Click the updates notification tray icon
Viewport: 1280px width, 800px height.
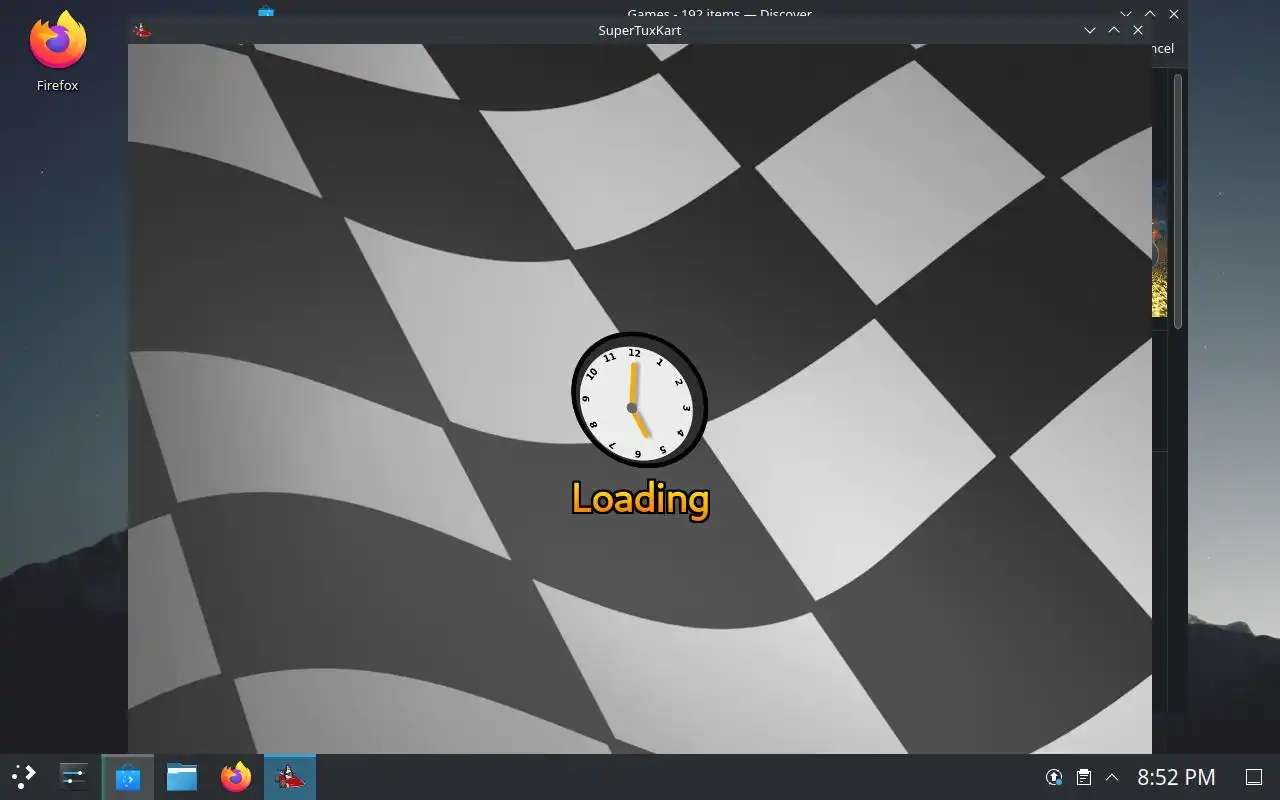(1054, 777)
